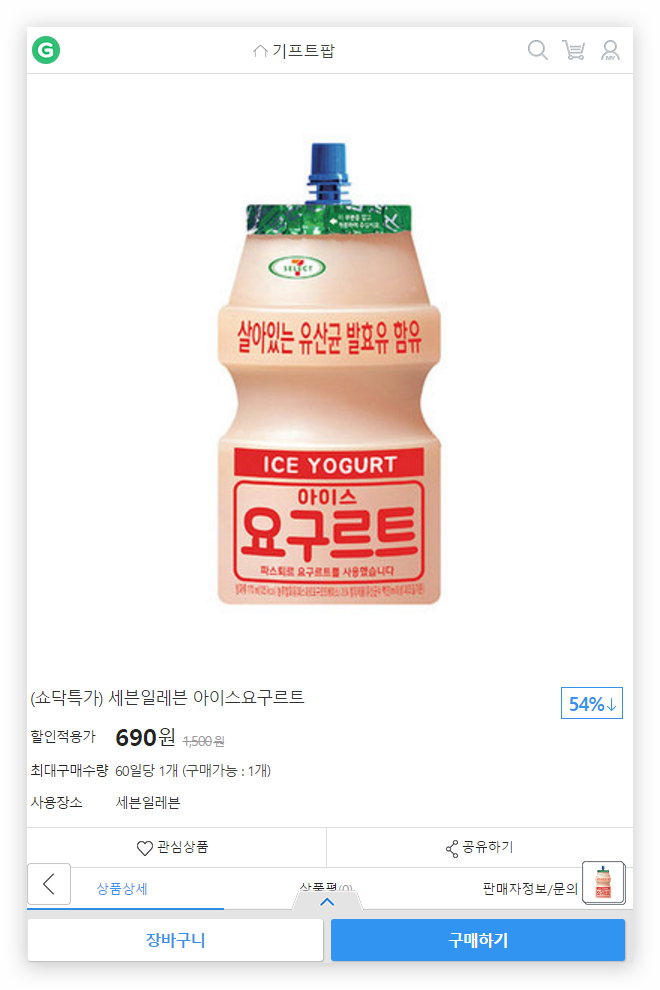Click the 54% discount badge

click(592, 703)
